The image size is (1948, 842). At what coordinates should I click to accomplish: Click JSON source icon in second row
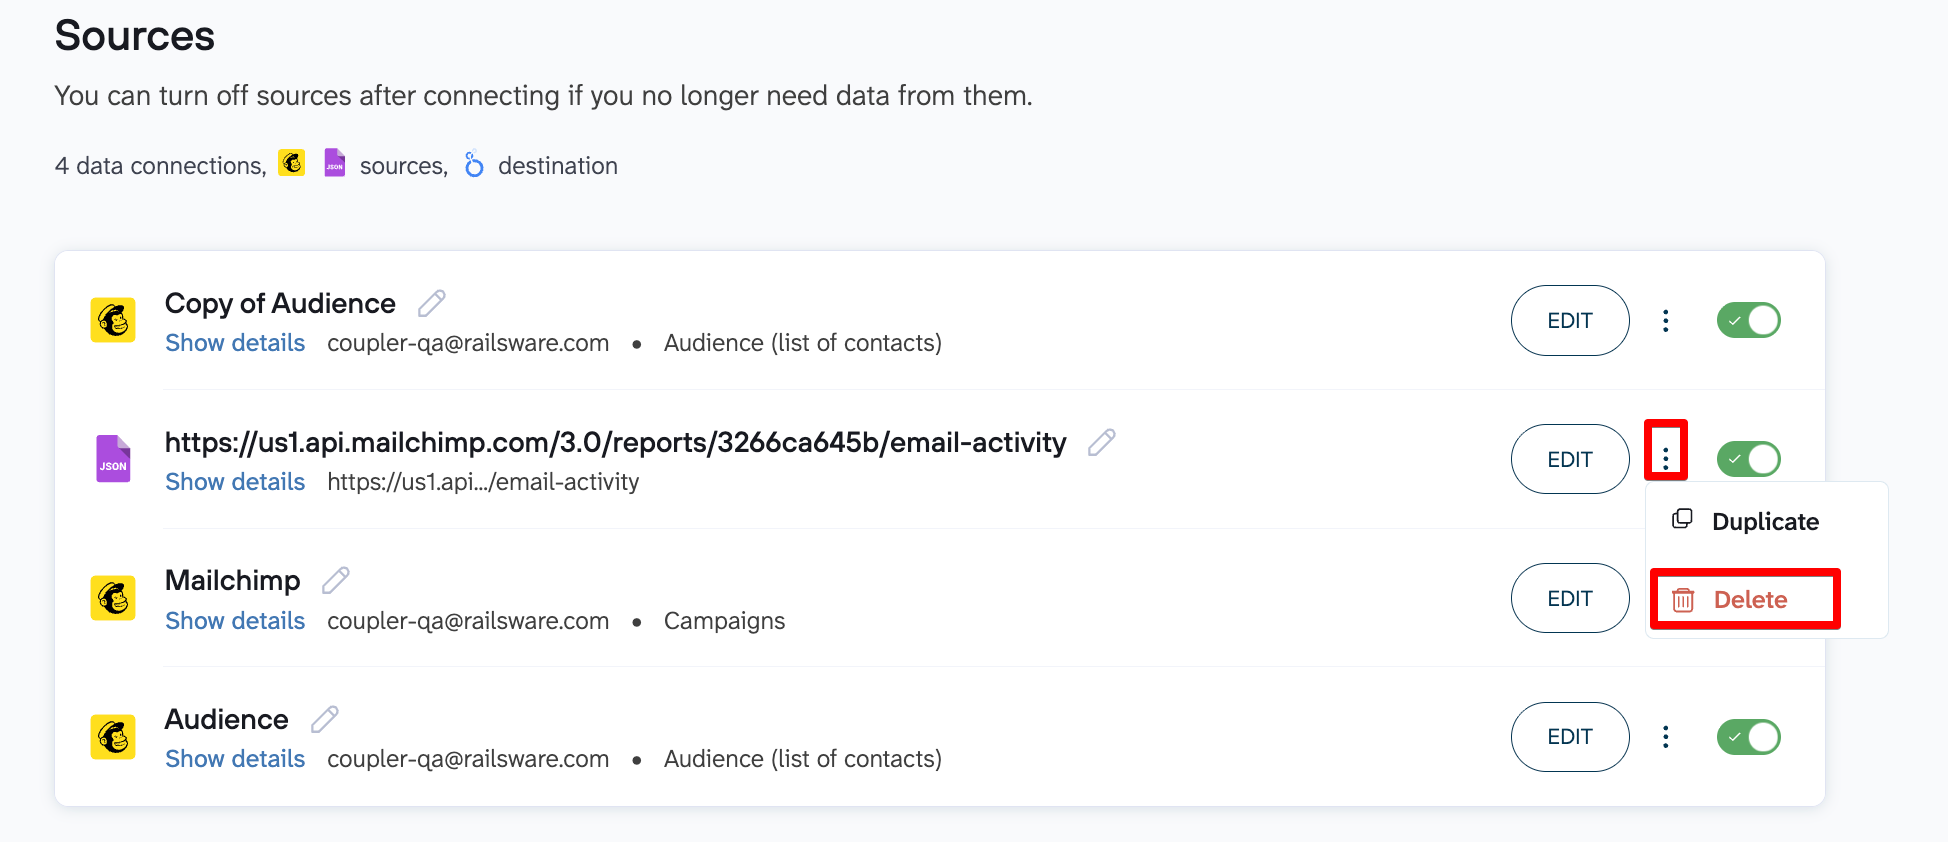[x=113, y=459]
